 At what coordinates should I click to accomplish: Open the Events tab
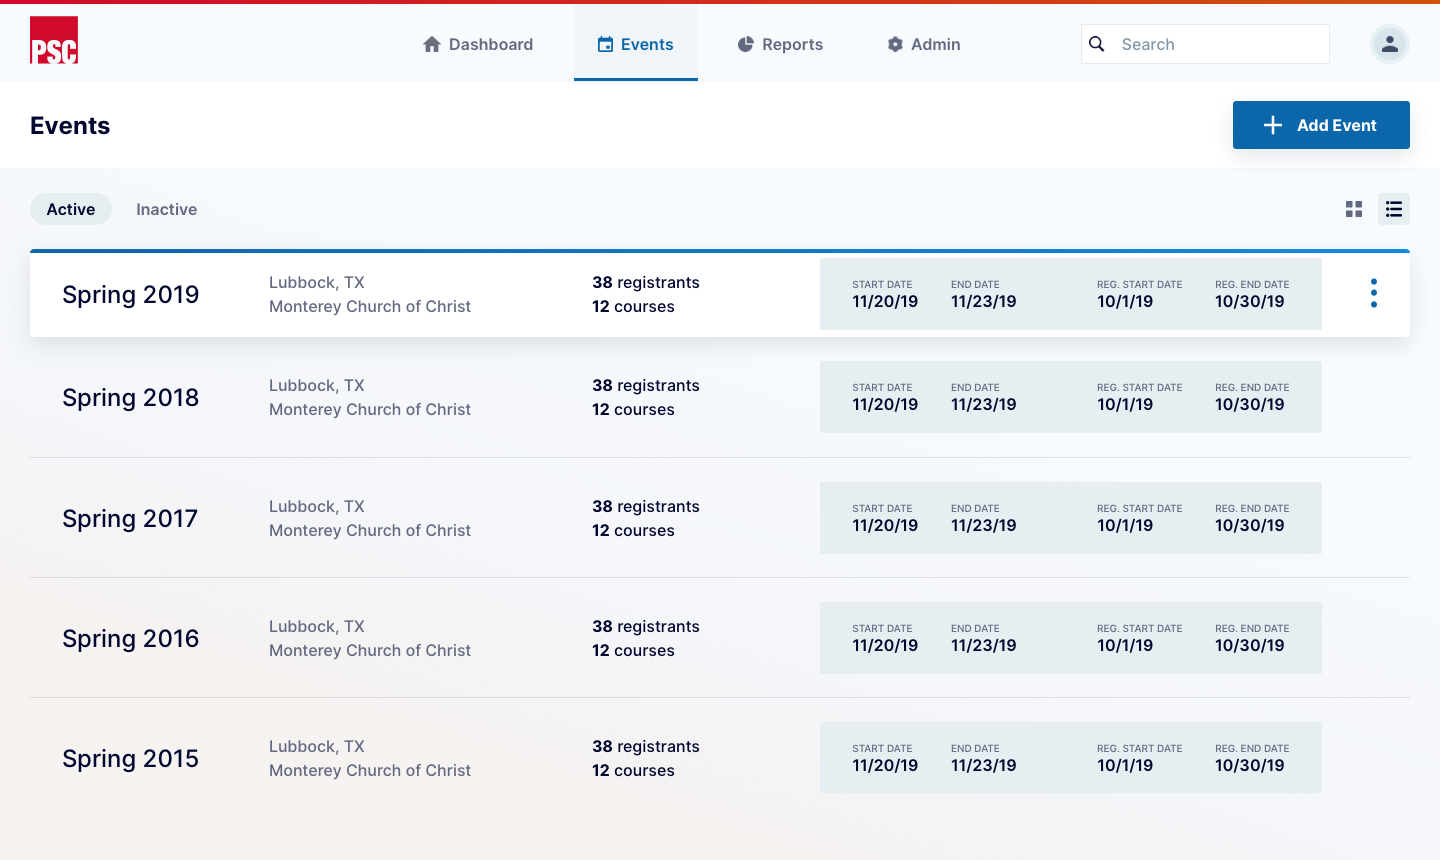click(x=636, y=44)
